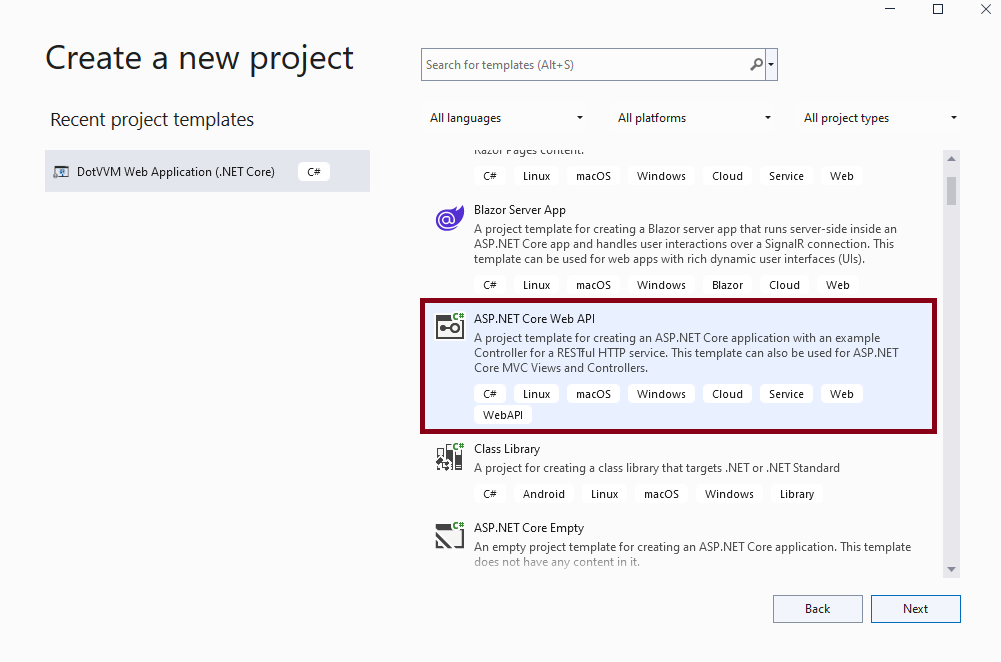Image resolution: width=1001 pixels, height=662 pixels.
Task: Open the All project types dropdown
Action: (x=880, y=118)
